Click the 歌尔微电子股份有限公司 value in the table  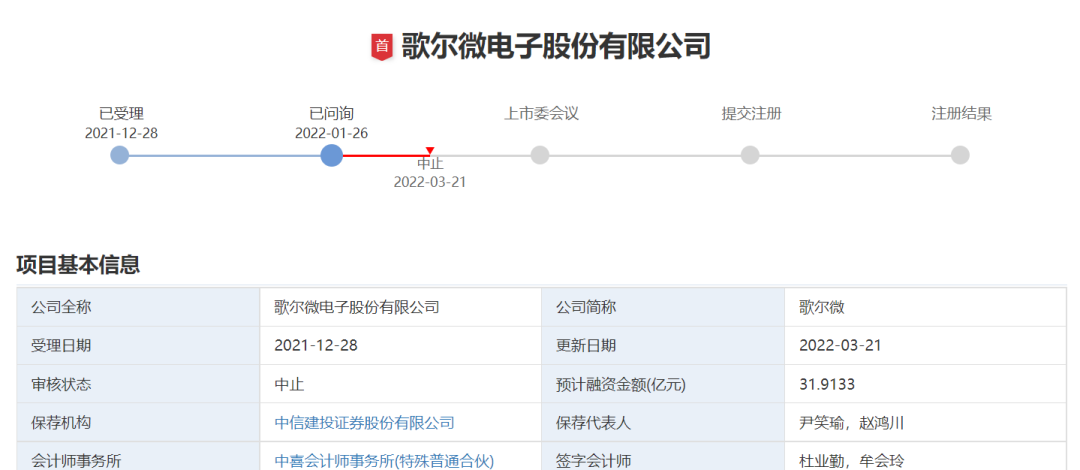pyautogui.click(x=357, y=307)
